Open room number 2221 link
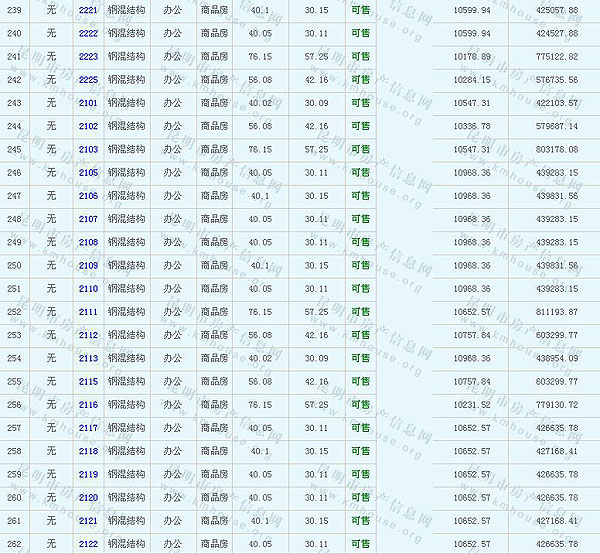The image size is (600, 554). [88, 10]
